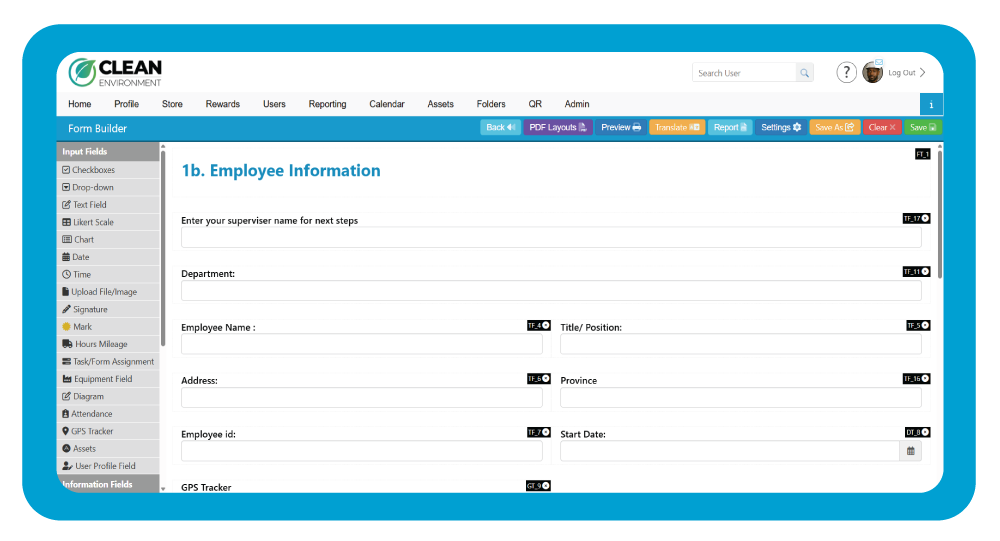
Task: Open the TF_6 Address field badge
Action: (538, 379)
